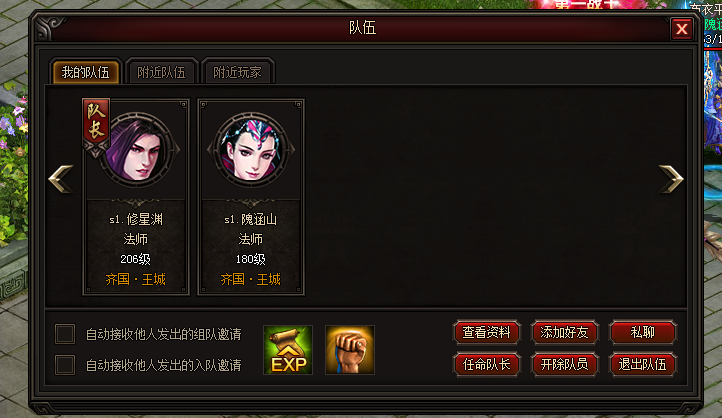The width and height of the screenshot is (722, 418).
Task: Click the 查看资料 button
Action: point(486,332)
